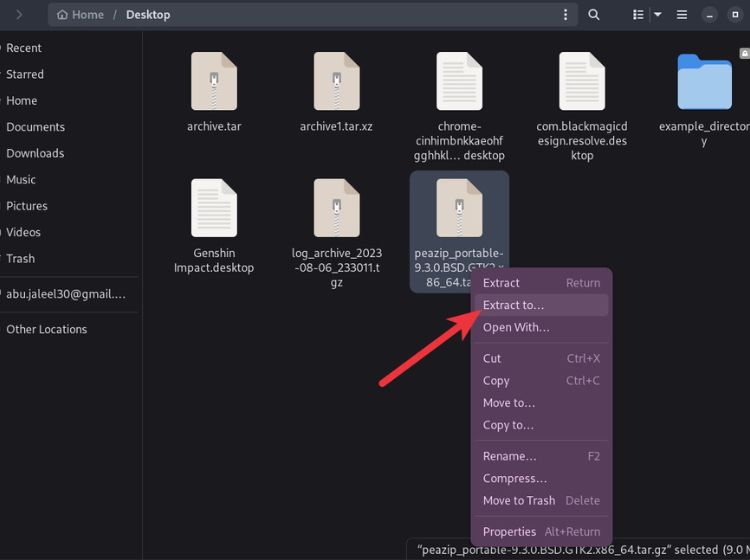The image size is (750, 560).
Task: Open the path bar three-dot menu
Action: pos(566,15)
